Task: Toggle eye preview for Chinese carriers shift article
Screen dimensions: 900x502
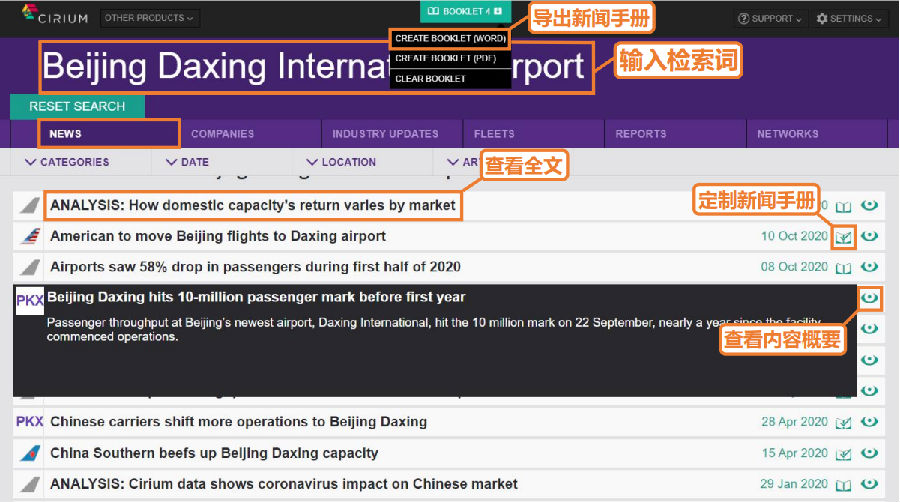Action: coord(870,422)
